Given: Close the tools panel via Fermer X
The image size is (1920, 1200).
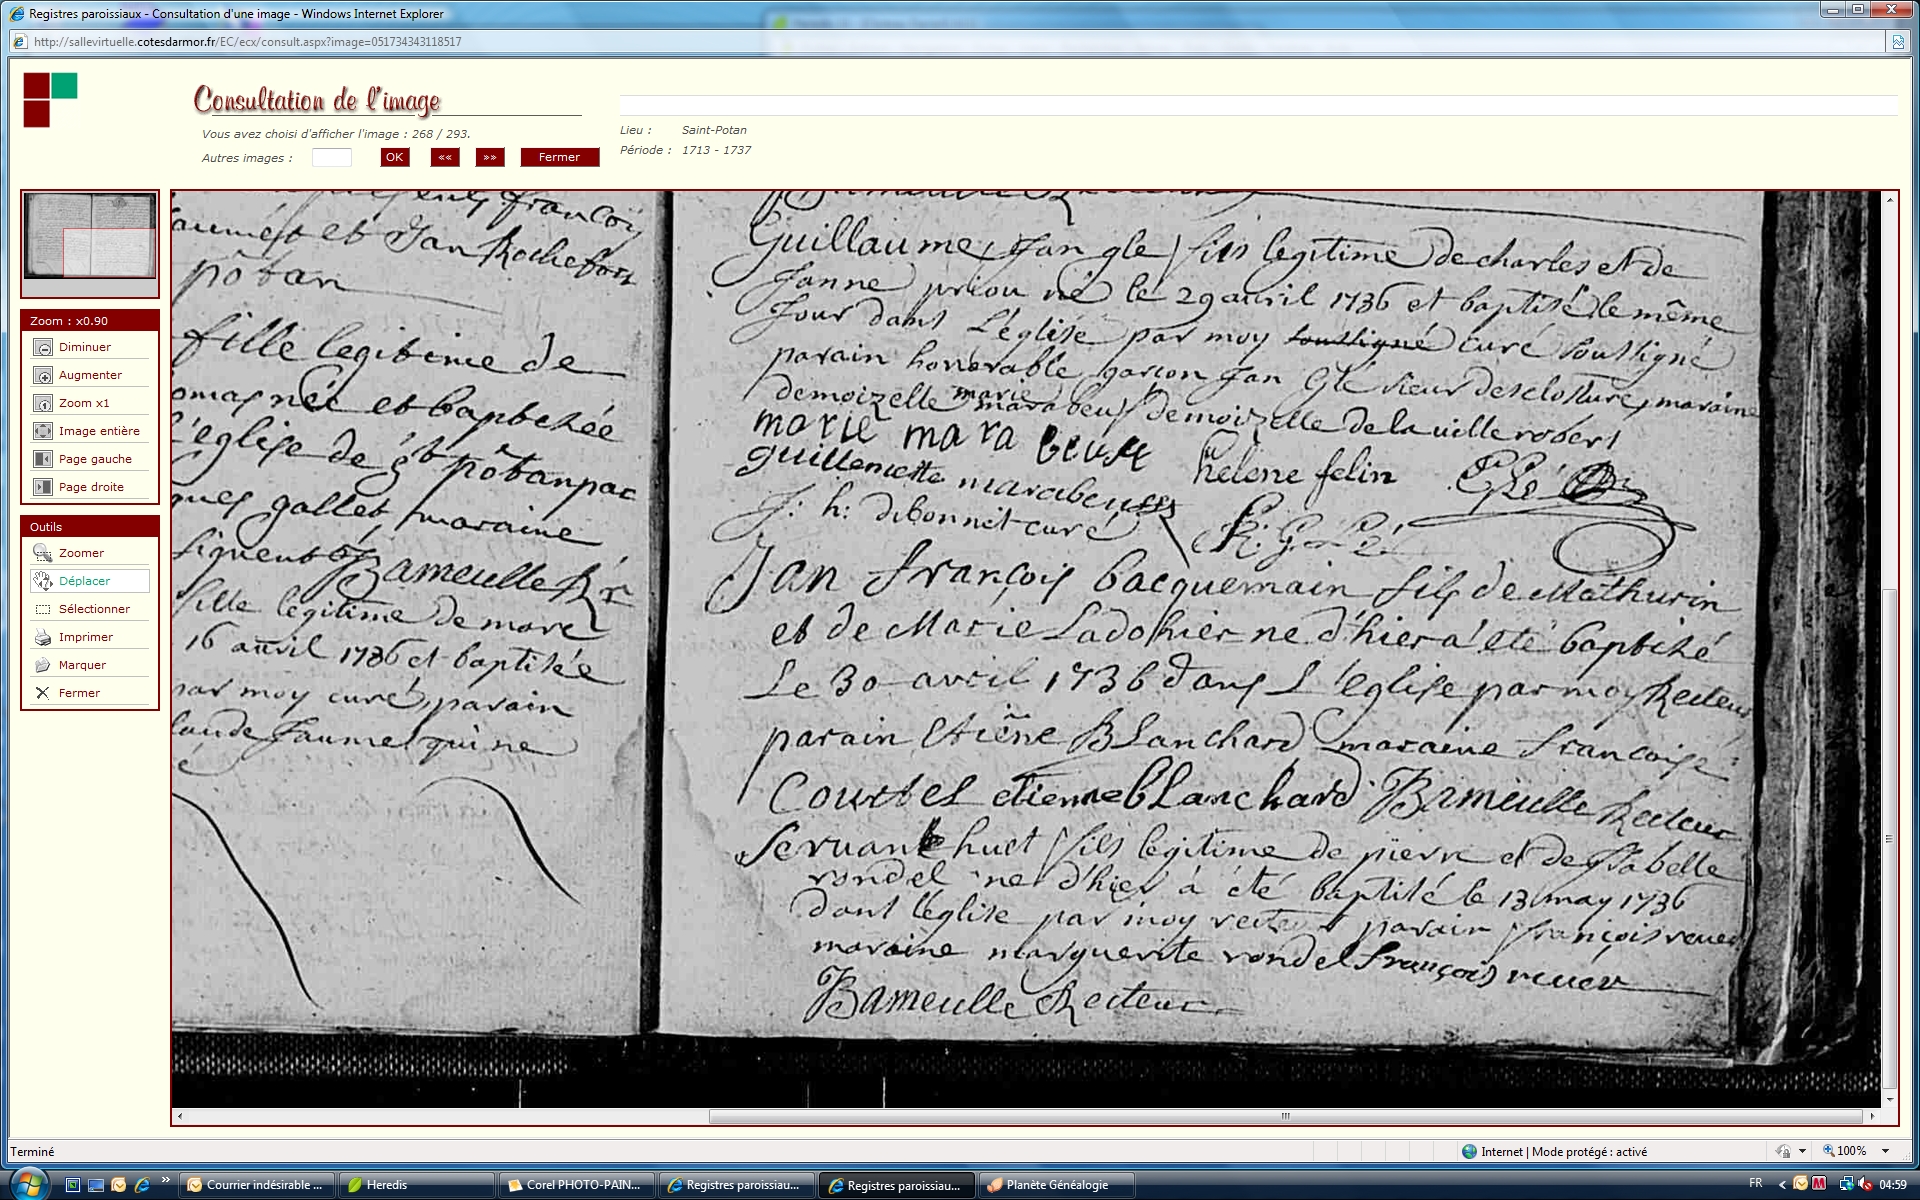Looking at the screenshot, I should click(43, 693).
